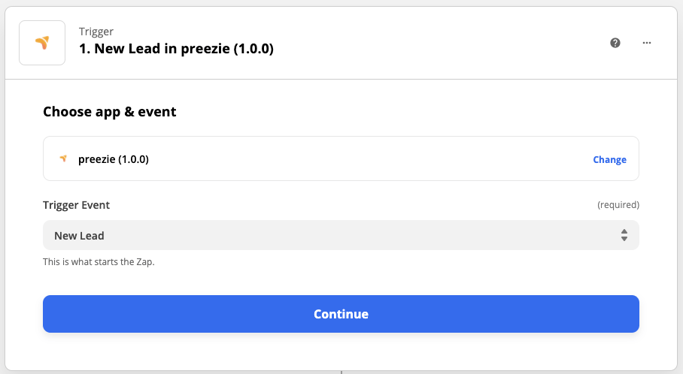This screenshot has width=683, height=374.
Task: Click the up-down arrows on Trigger Event select
Action: [x=624, y=236]
